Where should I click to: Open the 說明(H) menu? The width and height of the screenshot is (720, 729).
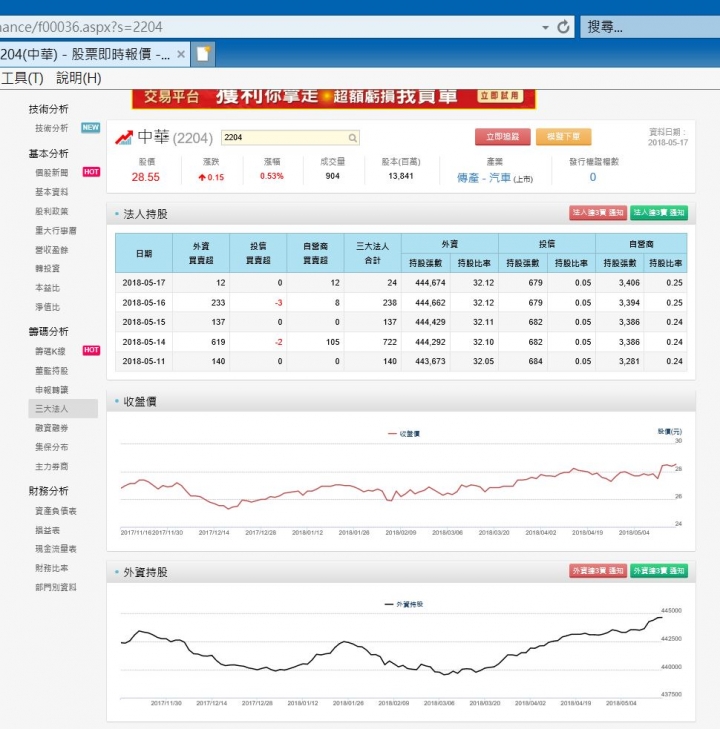click(x=79, y=78)
